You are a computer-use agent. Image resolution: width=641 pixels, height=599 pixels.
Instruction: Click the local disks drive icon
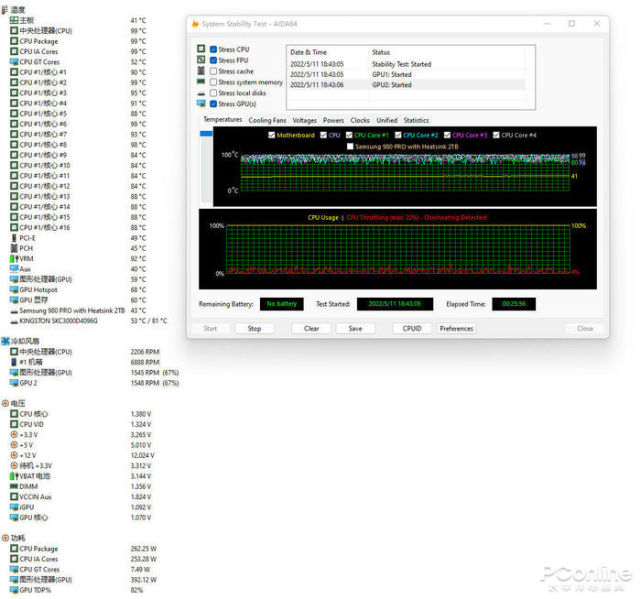201,94
